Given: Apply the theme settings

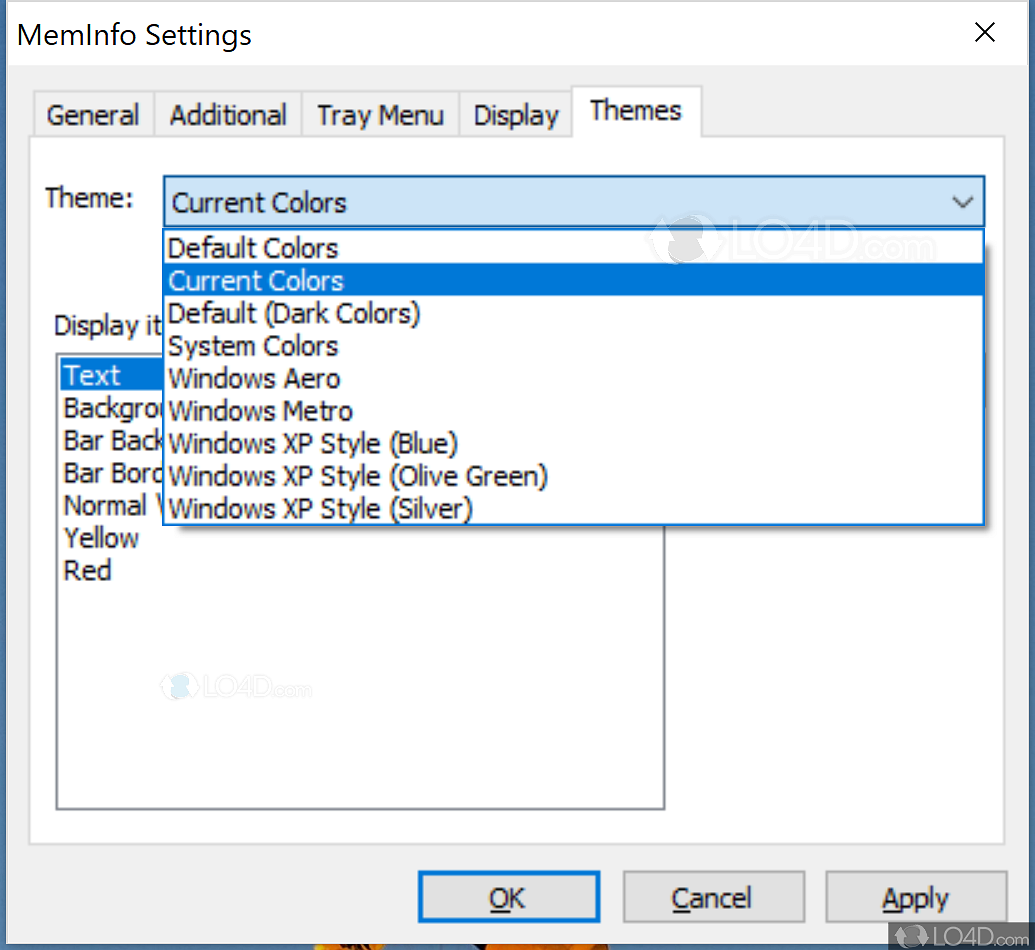Looking at the screenshot, I should coord(915,898).
